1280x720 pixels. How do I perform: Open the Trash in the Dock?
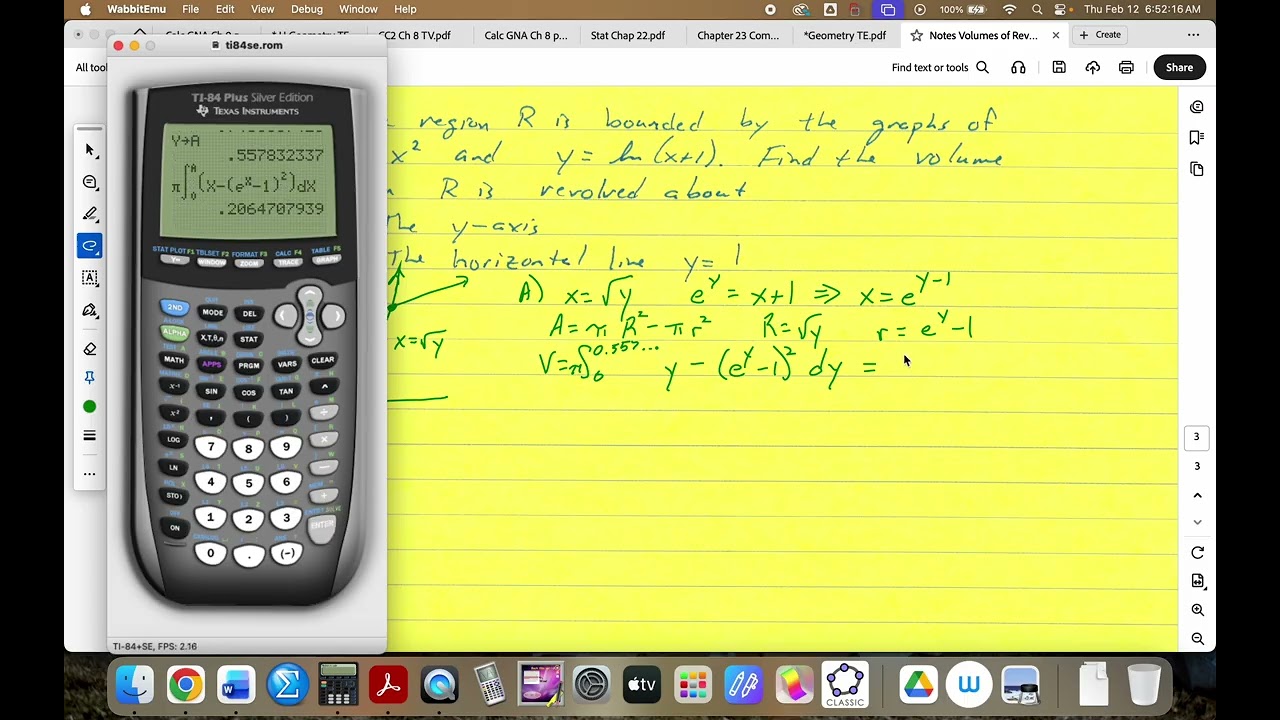[x=1144, y=685]
